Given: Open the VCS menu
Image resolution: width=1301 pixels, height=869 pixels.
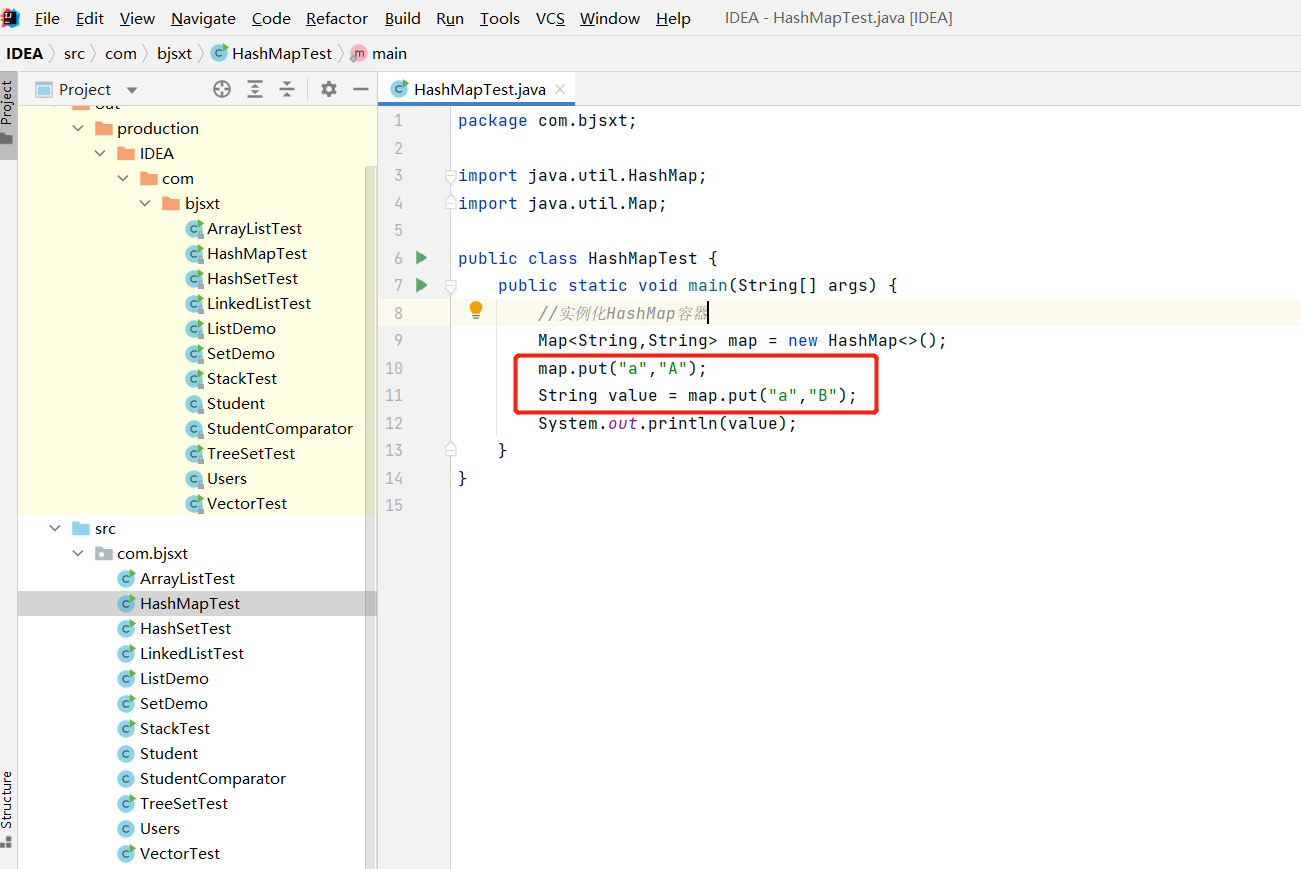Looking at the screenshot, I should pyautogui.click(x=550, y=18).
